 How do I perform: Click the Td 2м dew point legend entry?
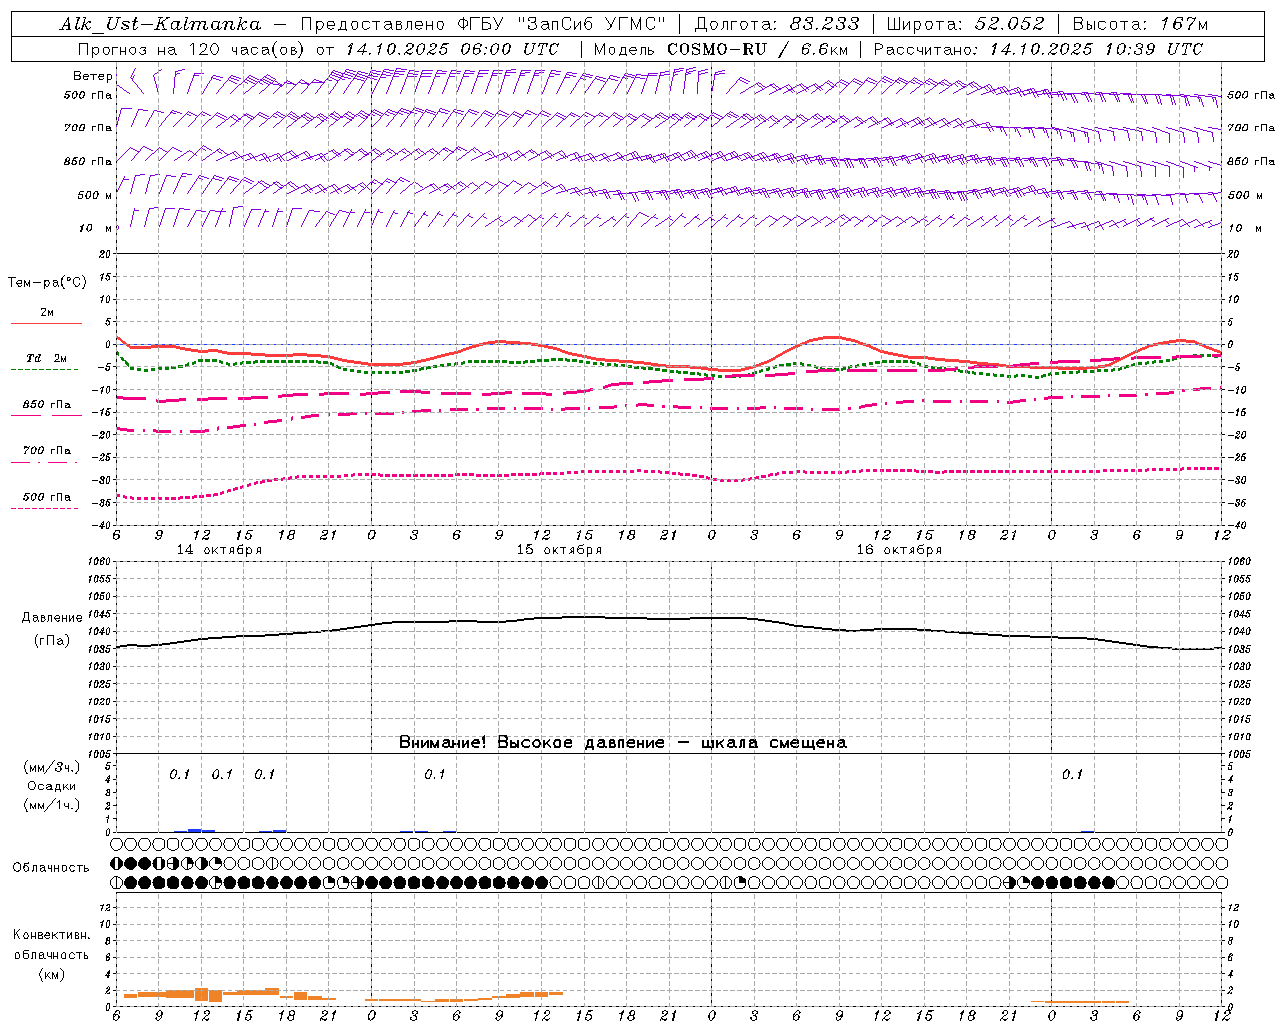(46, 358)
